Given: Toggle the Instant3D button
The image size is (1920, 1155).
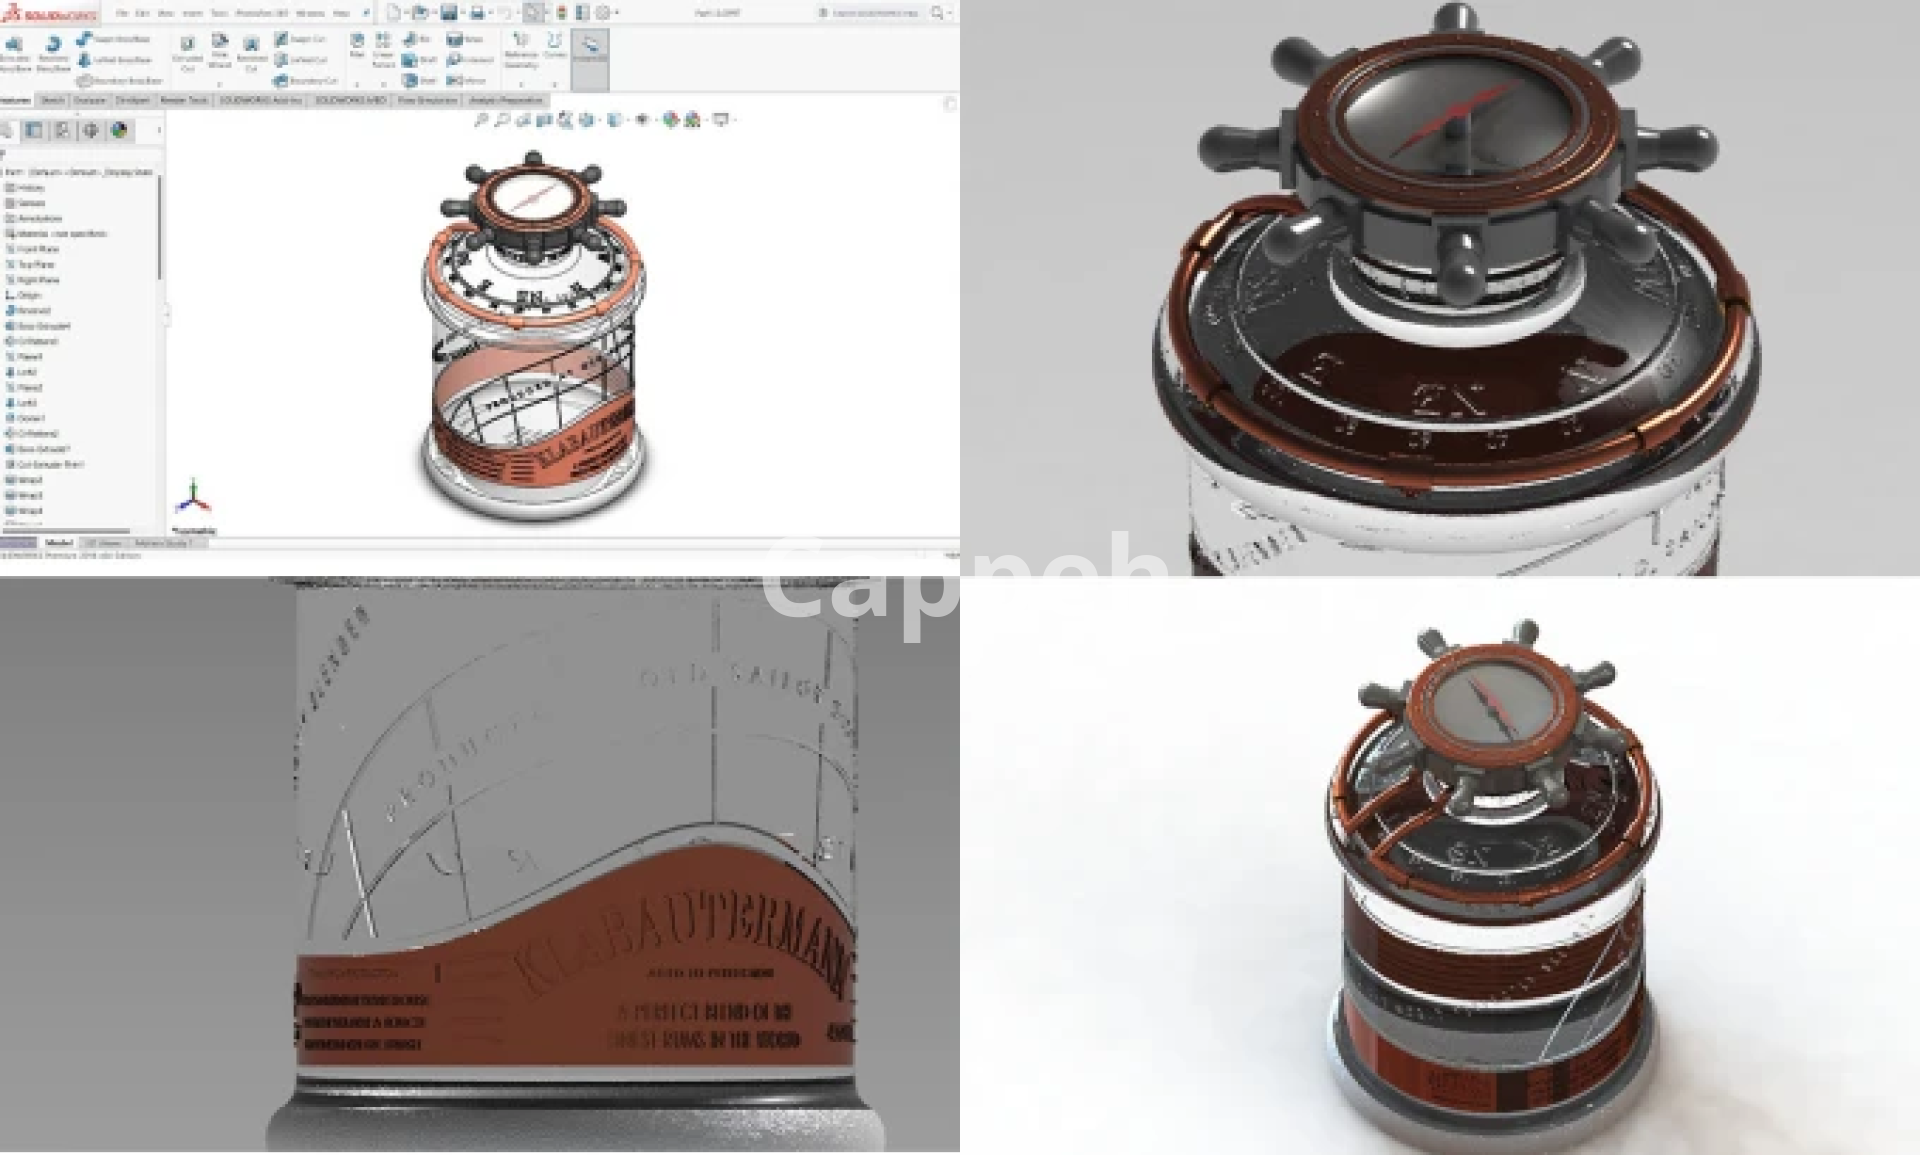Looking at the screenshot, I should pyautogui.click(x=590, y=48).
